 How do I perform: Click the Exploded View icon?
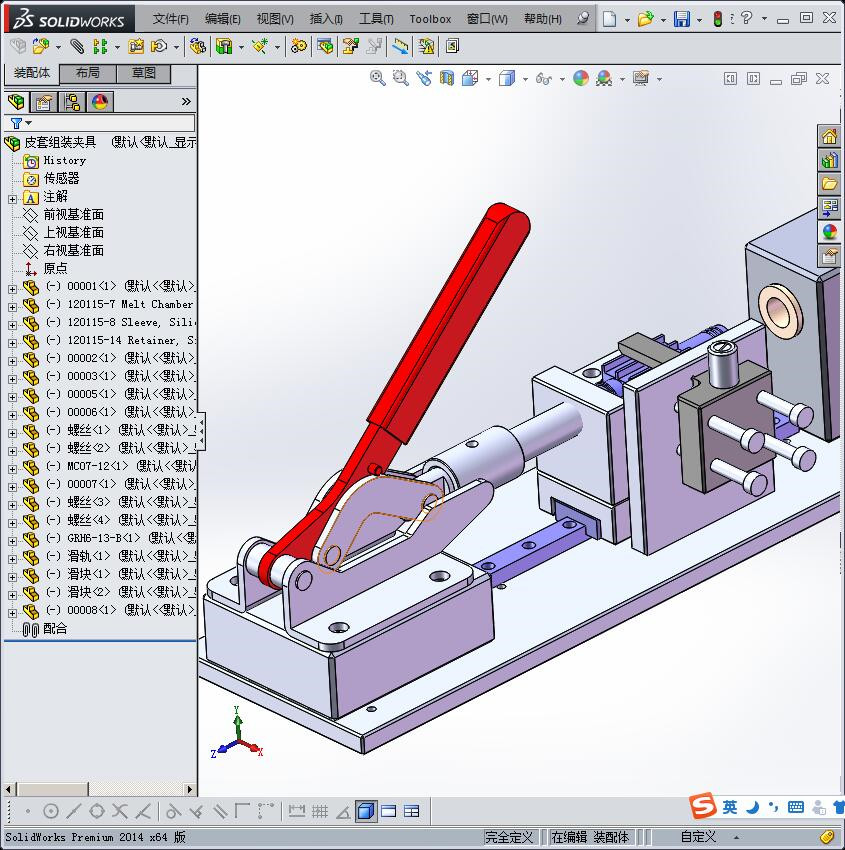(351, 47)
